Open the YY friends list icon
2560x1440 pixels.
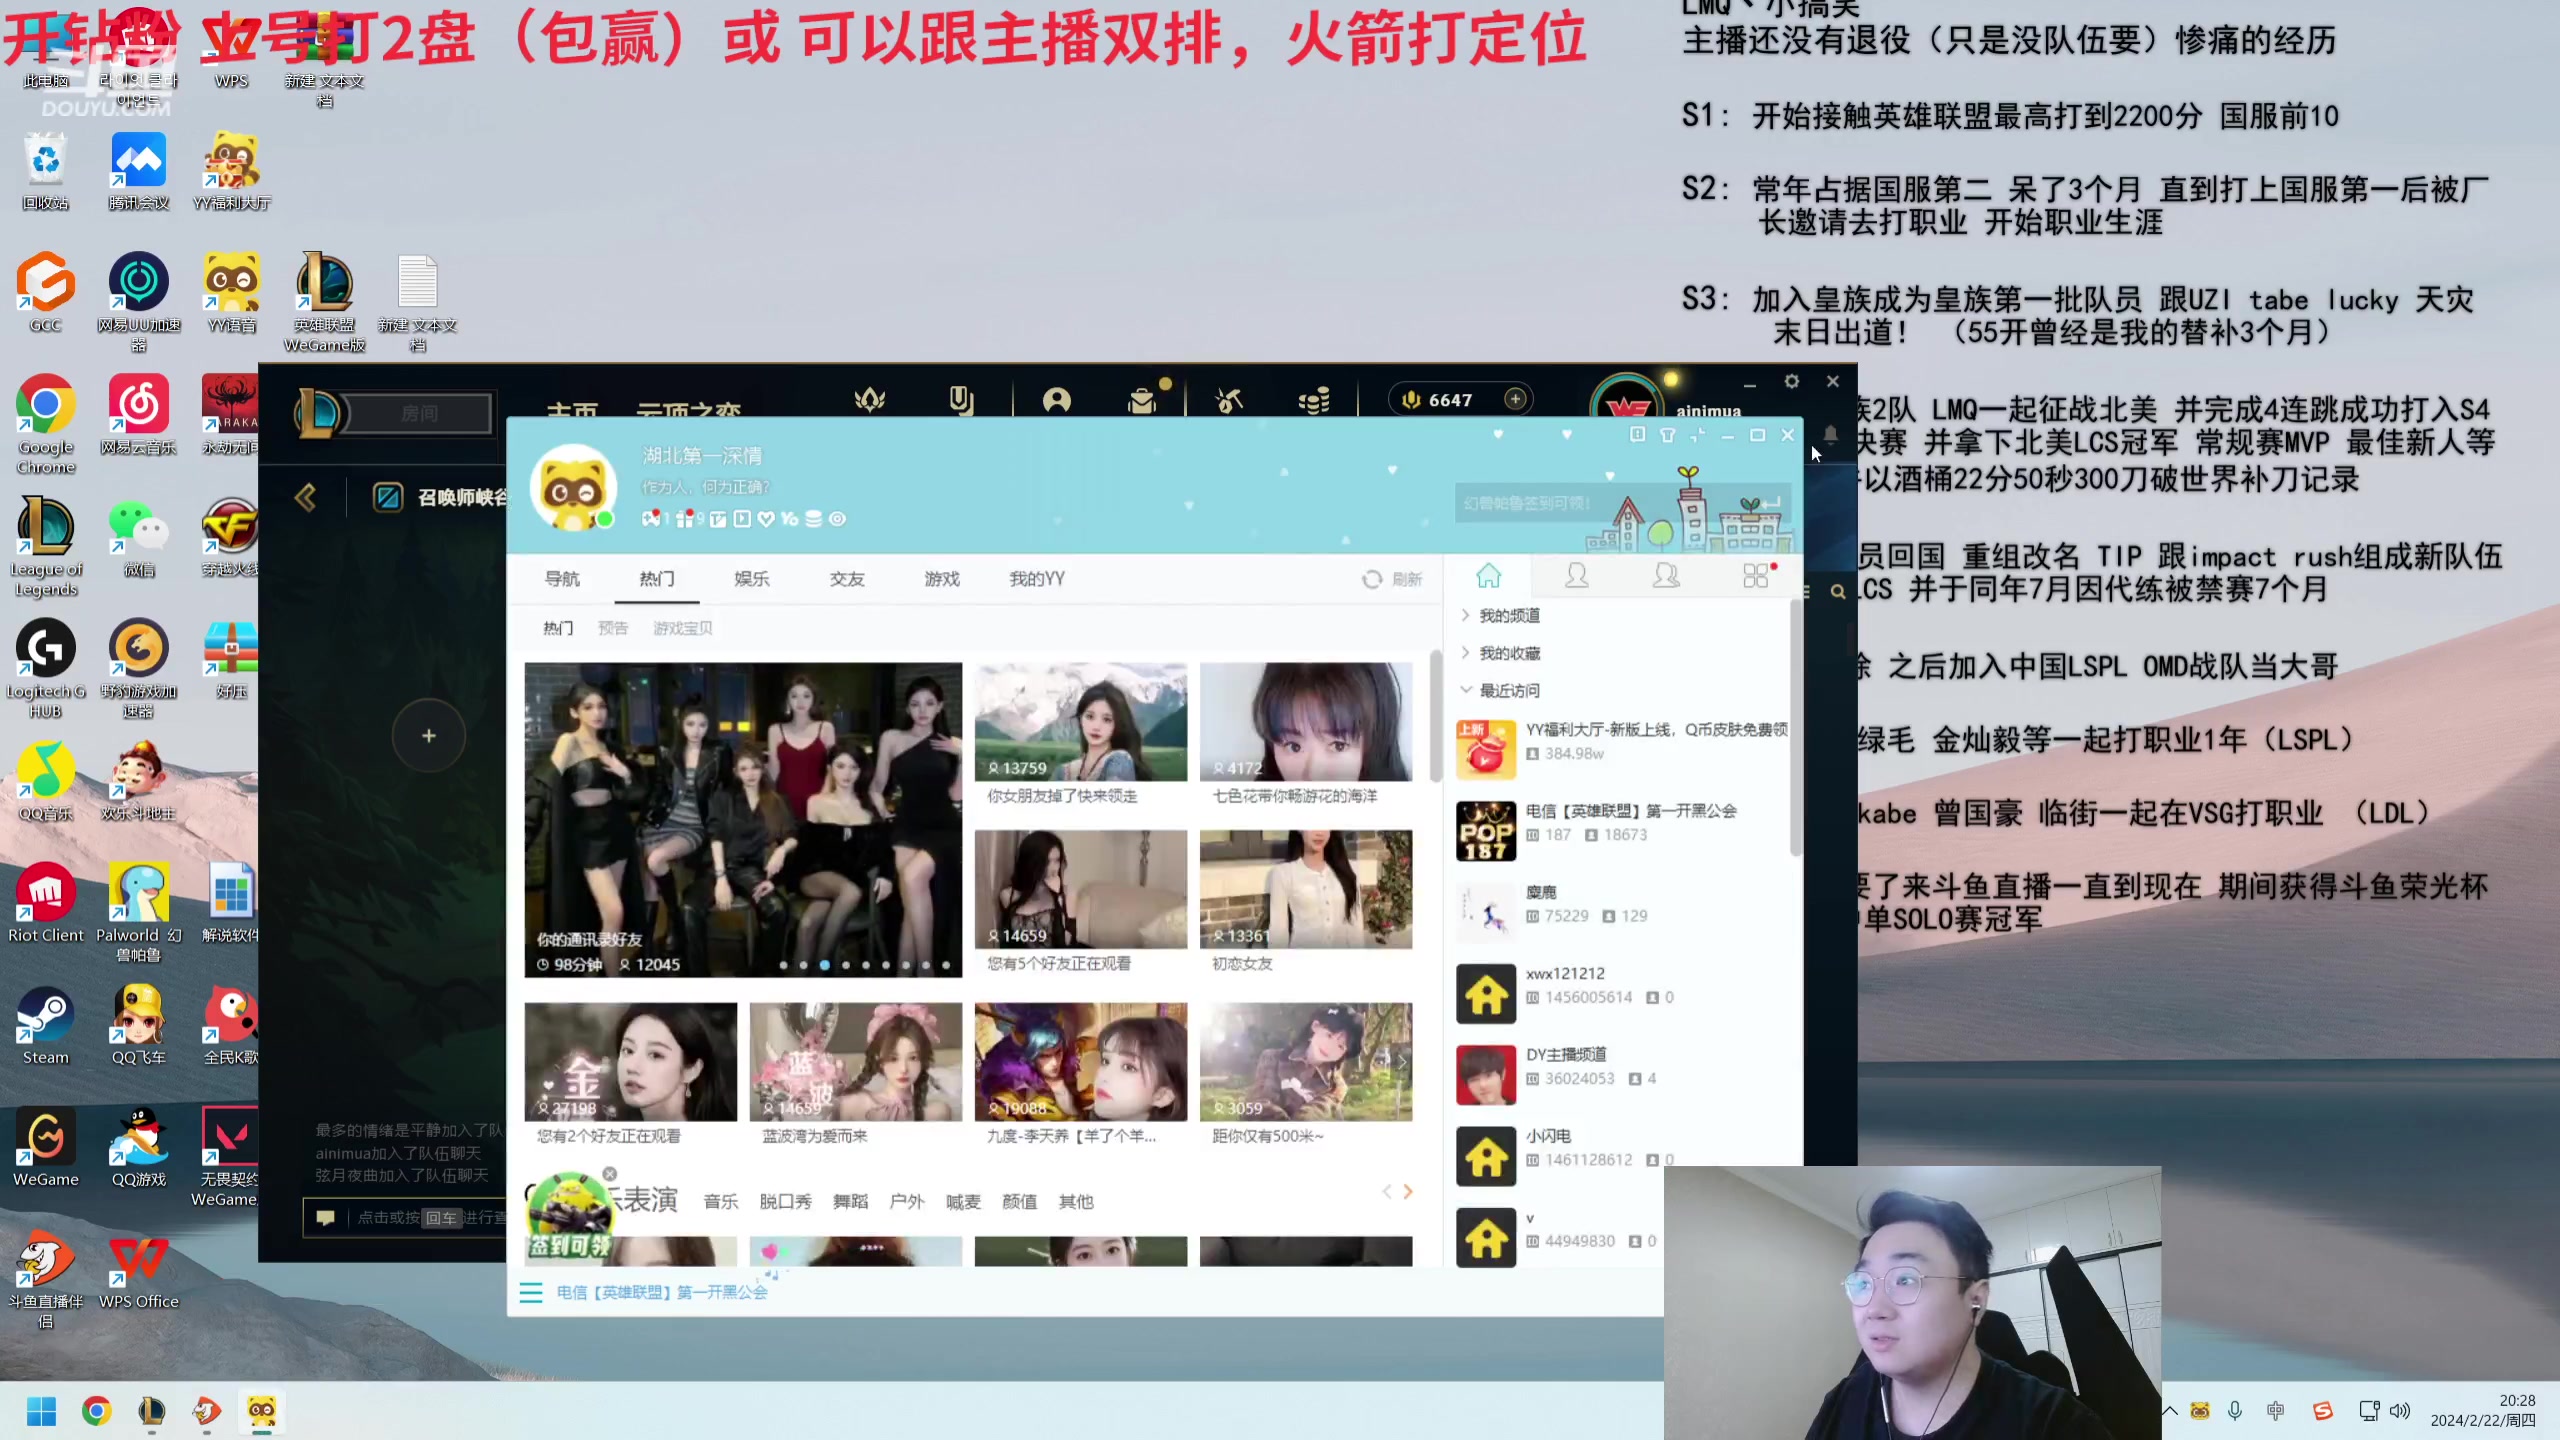coord(1577,576)
